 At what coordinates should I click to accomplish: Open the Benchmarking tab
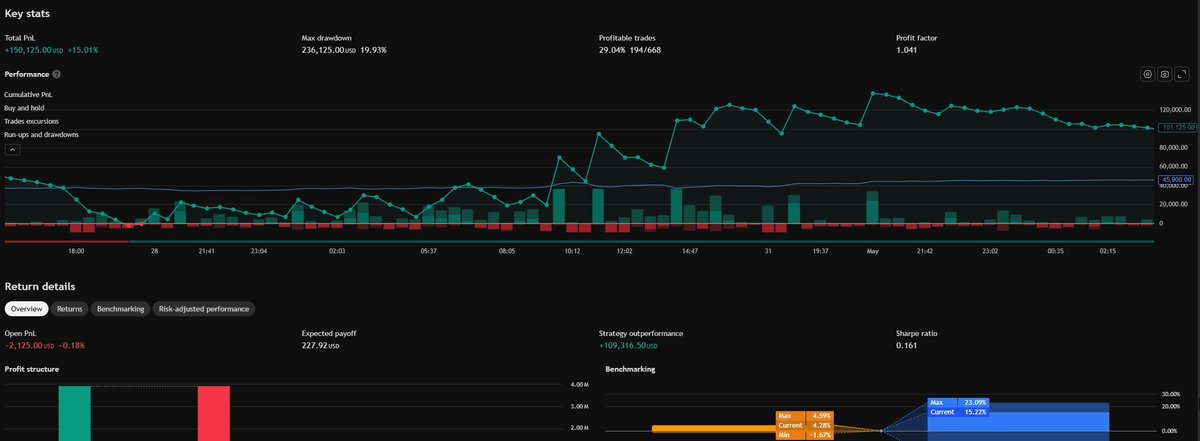point(120,310)
